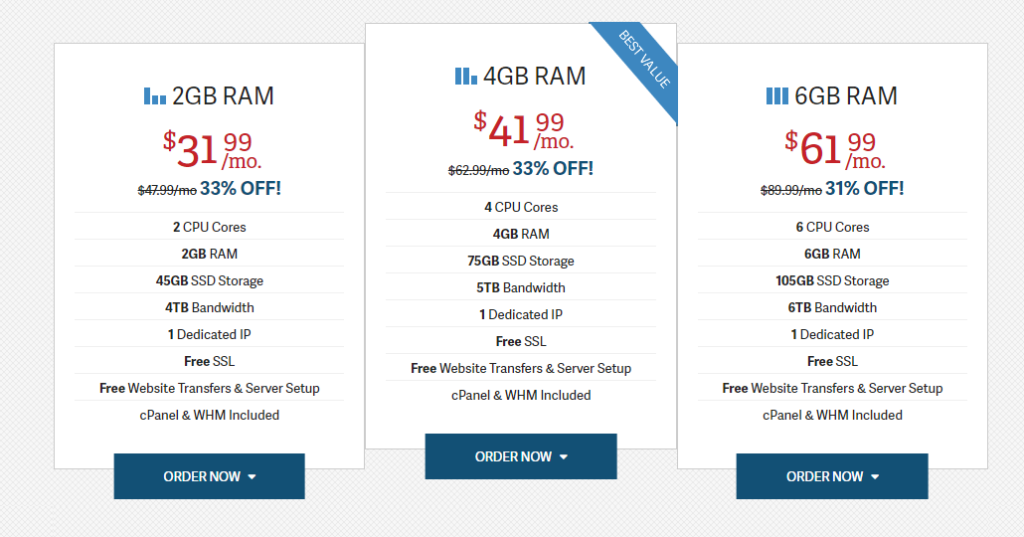Open the ORDER NOW dropdown for 6GB plan

click(832, 476)
